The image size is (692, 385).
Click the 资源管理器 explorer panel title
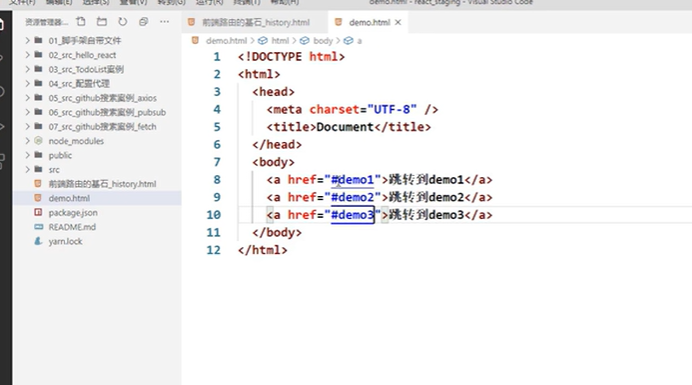point(46,22)
